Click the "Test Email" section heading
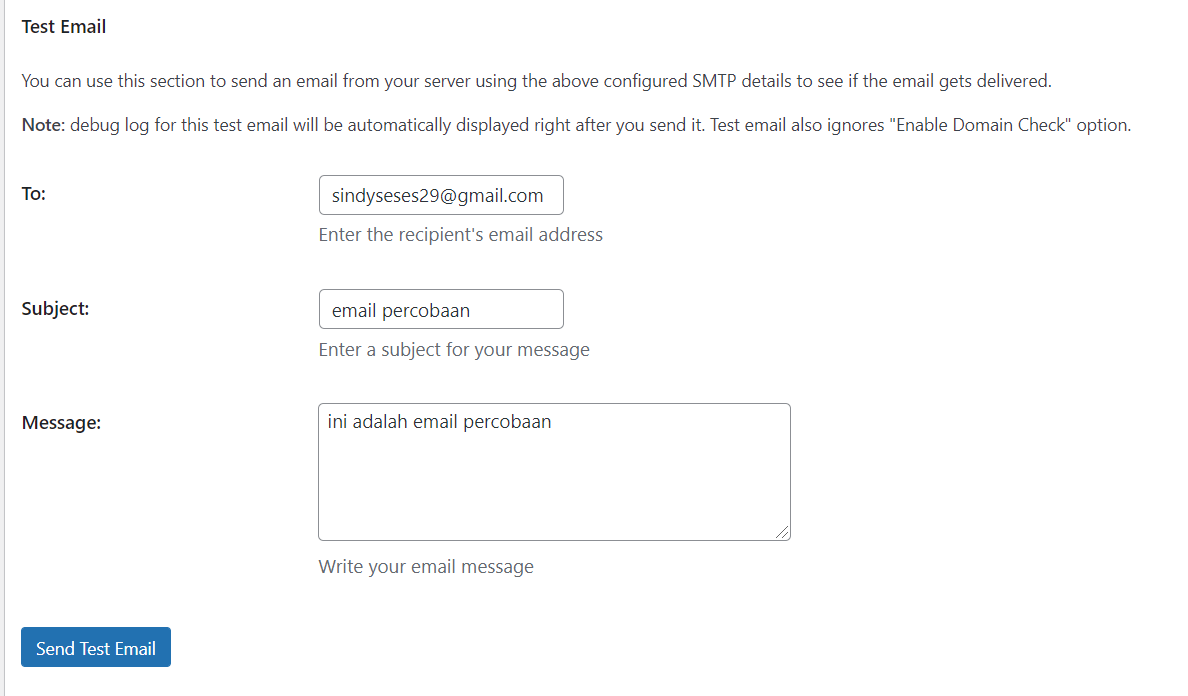 tap(64, 27)
